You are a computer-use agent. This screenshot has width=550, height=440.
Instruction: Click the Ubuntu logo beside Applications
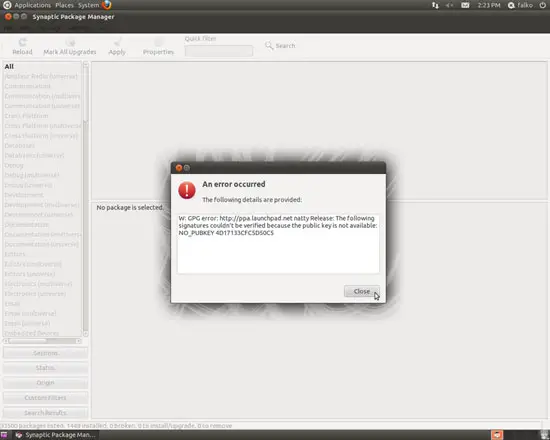click(7, 5)
